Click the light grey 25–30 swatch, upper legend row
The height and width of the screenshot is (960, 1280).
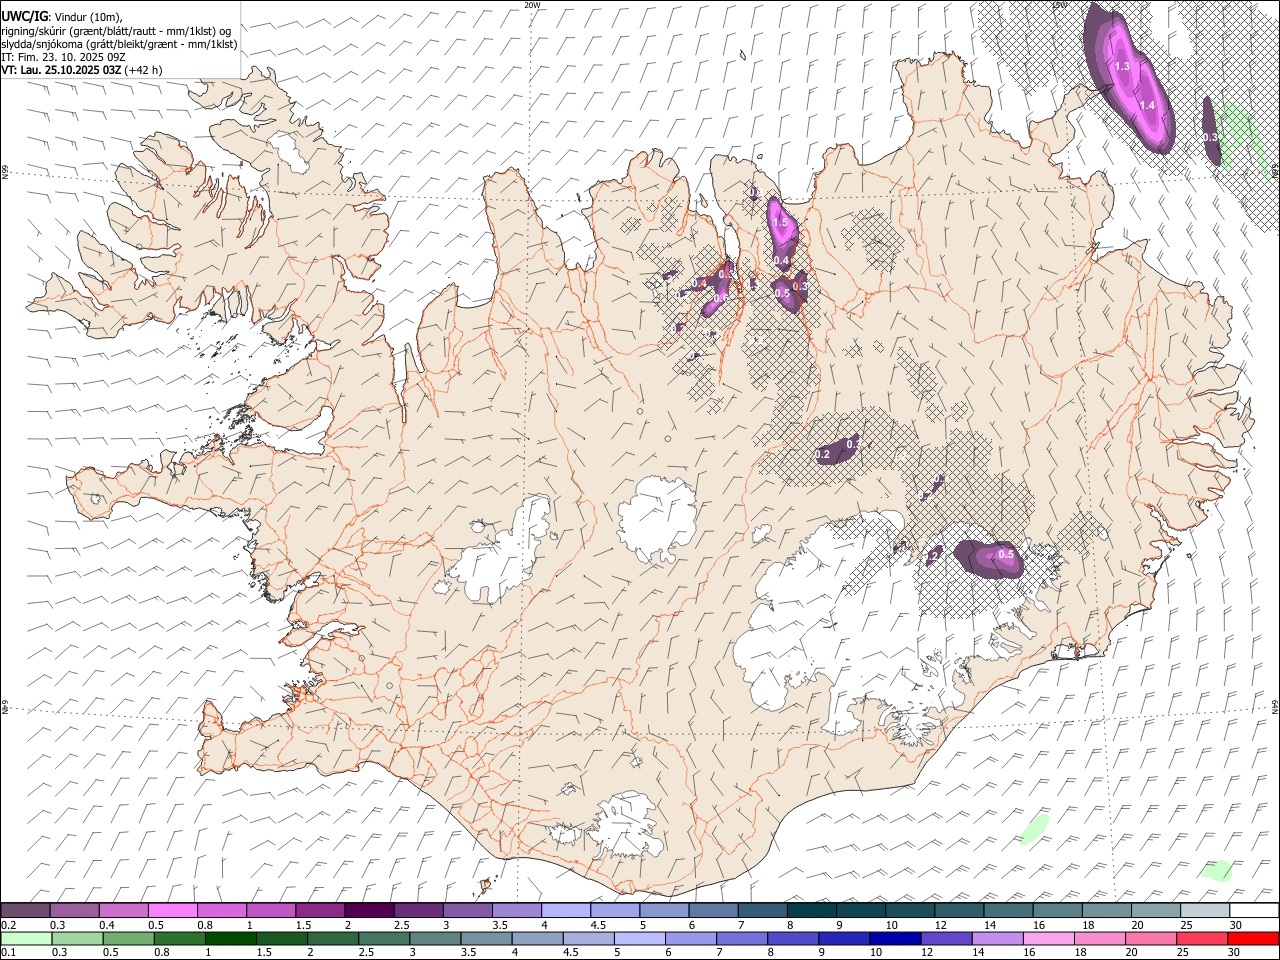(x=1205, y=911)
